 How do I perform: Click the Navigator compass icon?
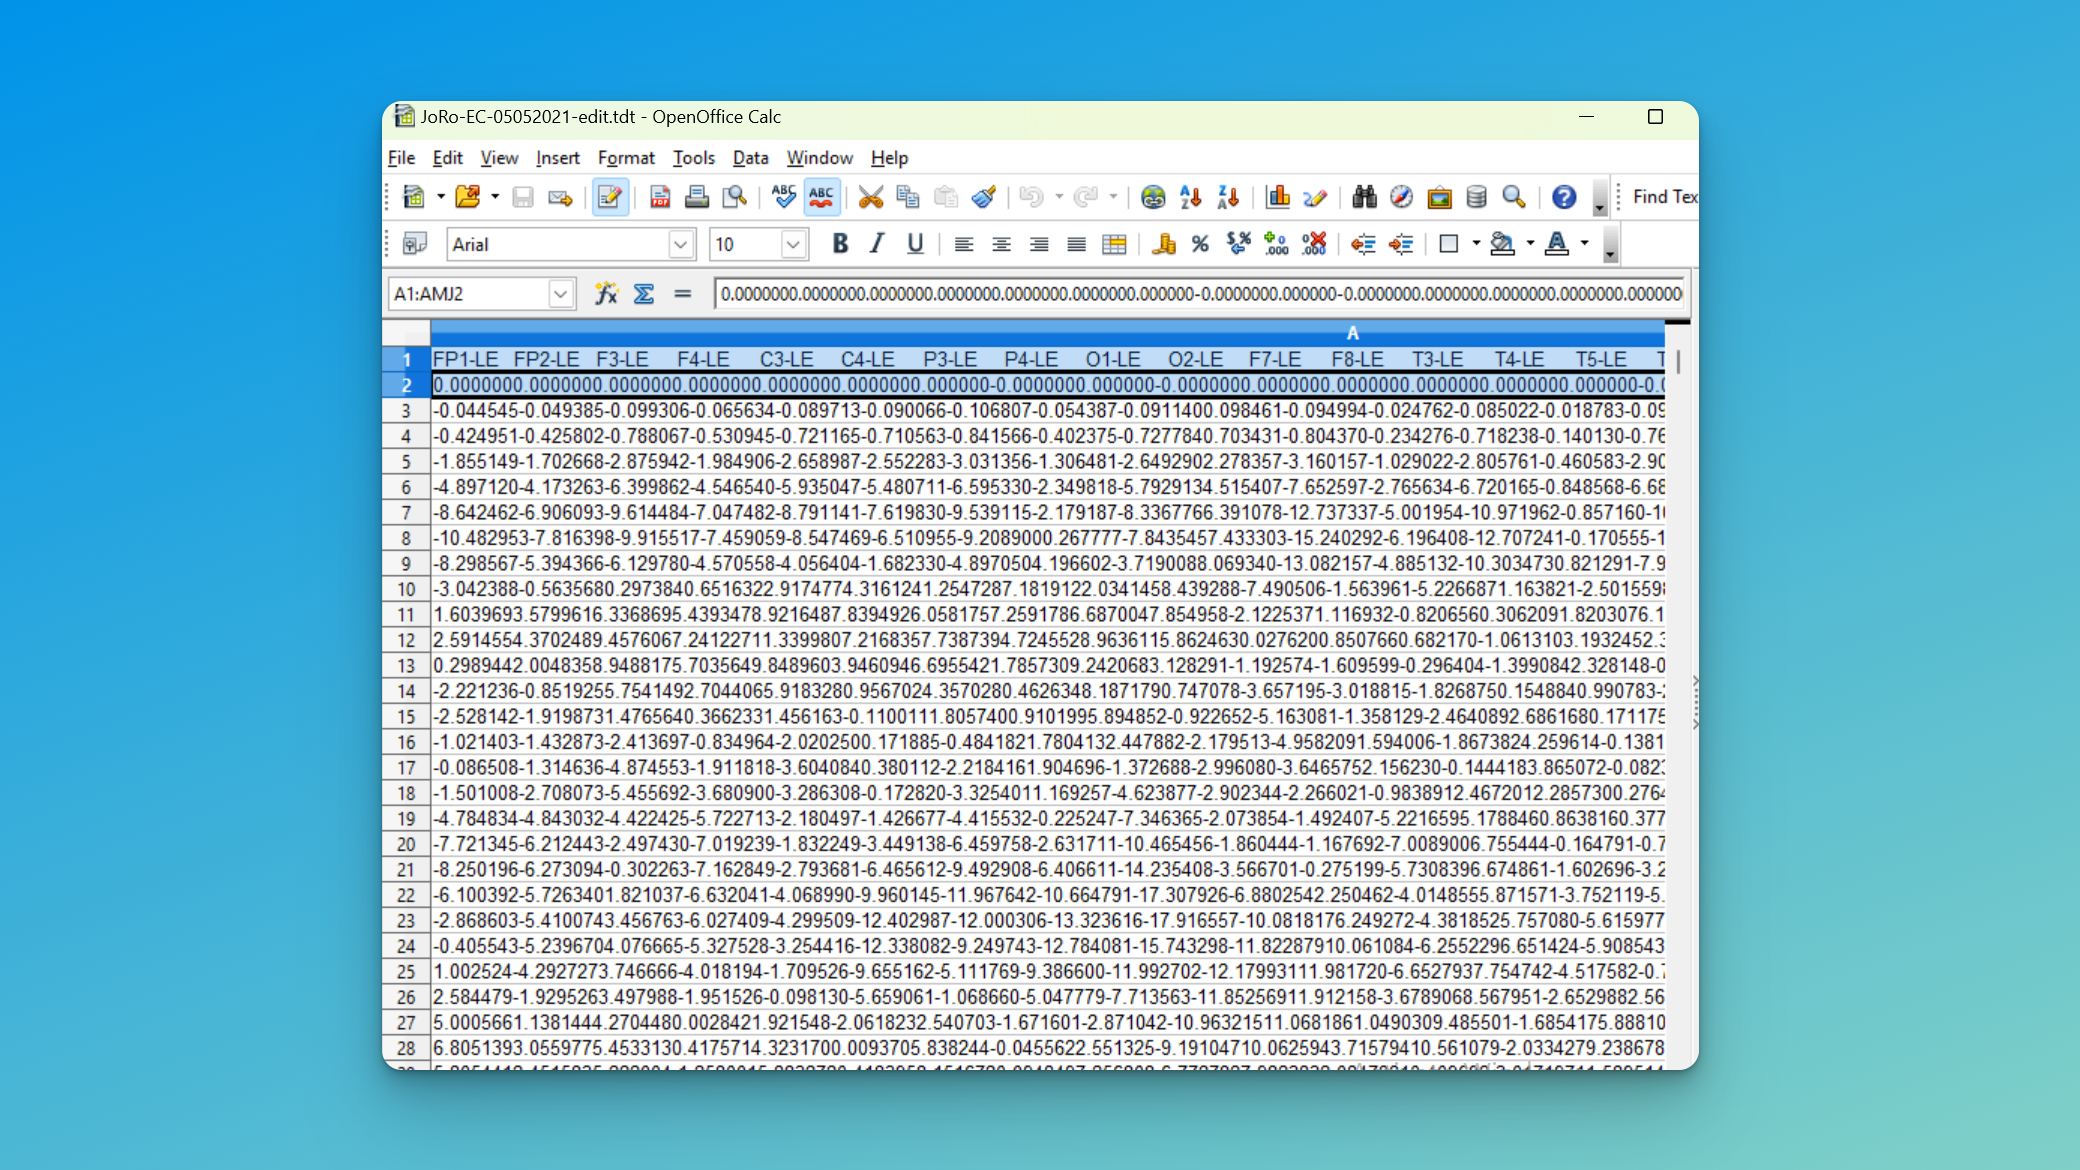pyautogui.click(x=1401, y=197)
